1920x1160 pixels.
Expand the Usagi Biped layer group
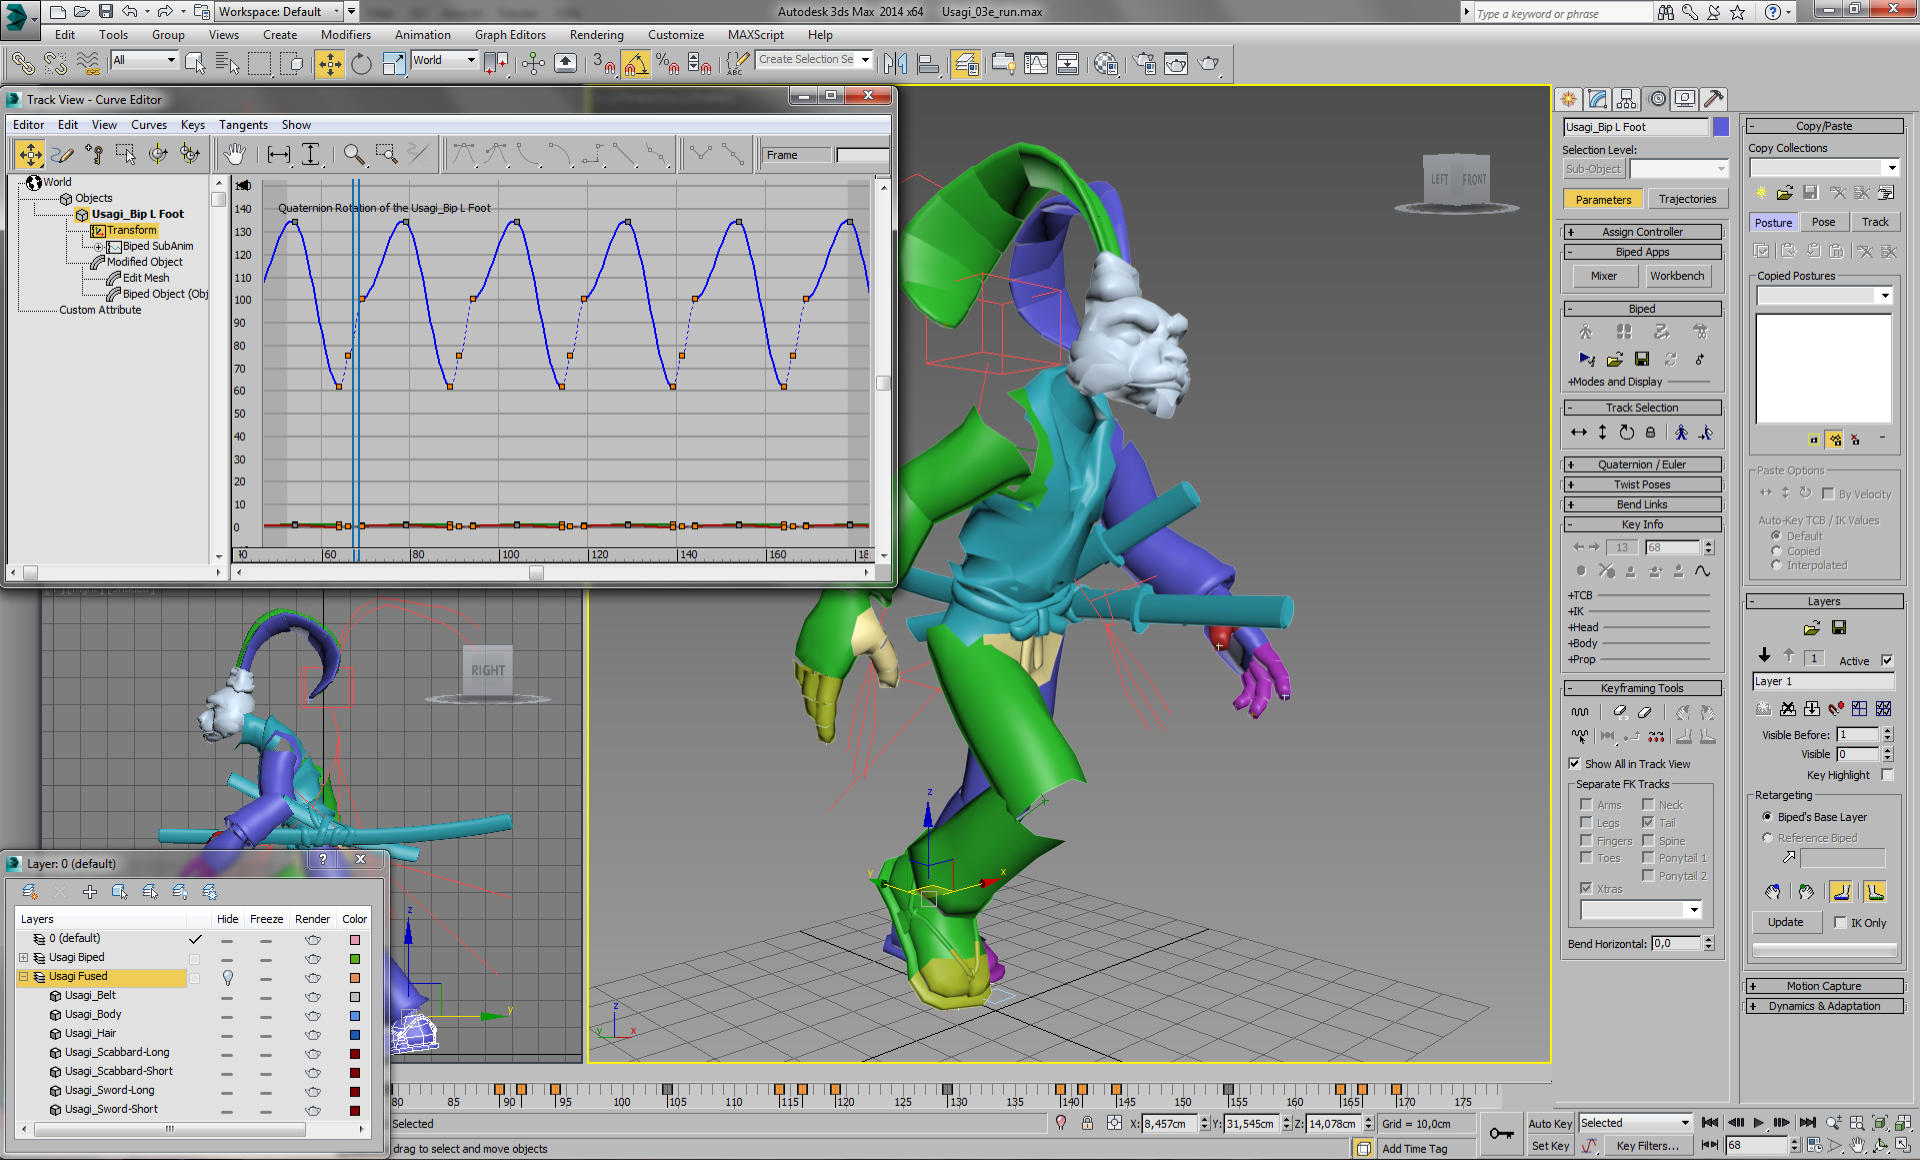[x=23, y=958]
